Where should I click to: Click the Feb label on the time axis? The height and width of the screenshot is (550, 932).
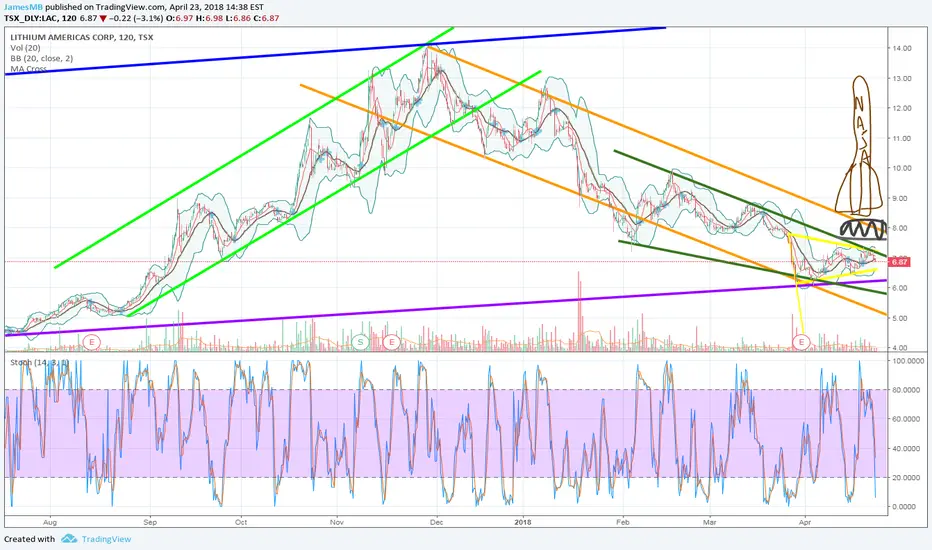(622, 523)
